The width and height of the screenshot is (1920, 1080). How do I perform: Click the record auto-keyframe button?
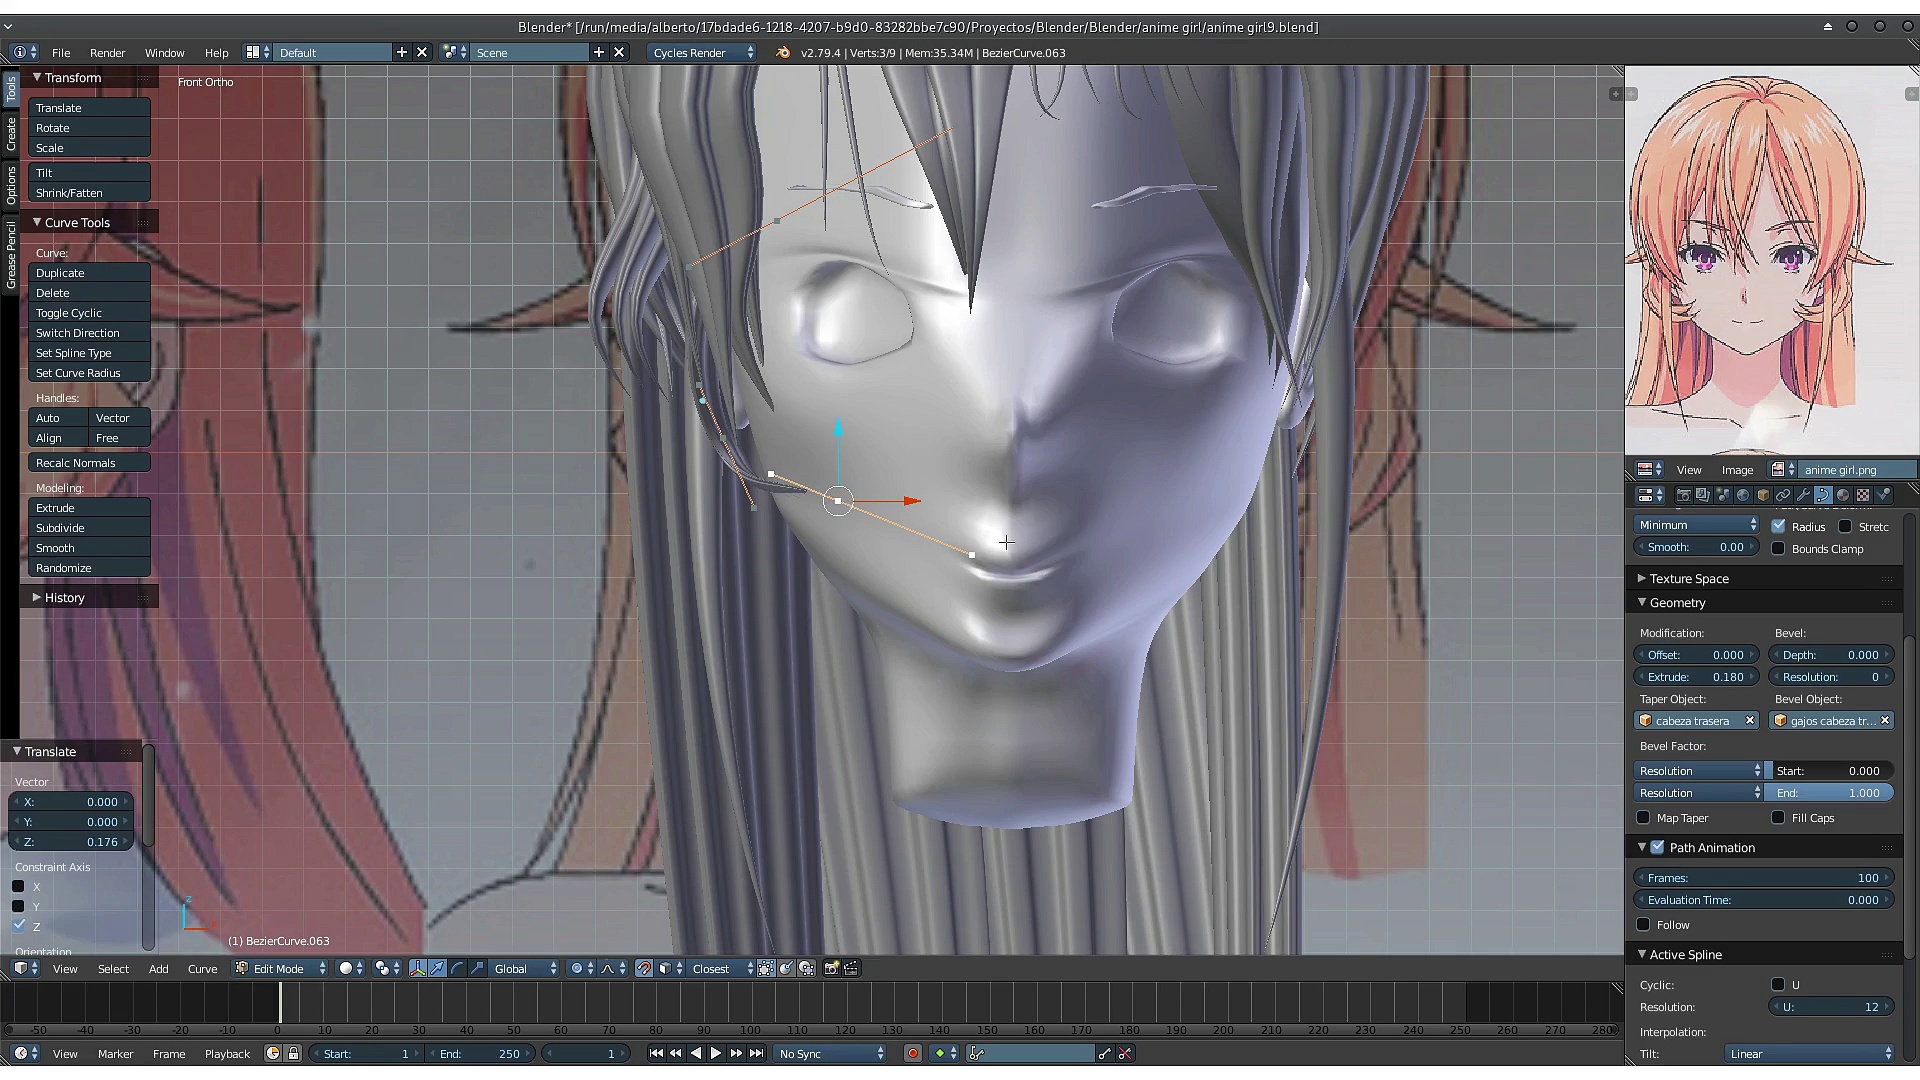click(912, 1053)
